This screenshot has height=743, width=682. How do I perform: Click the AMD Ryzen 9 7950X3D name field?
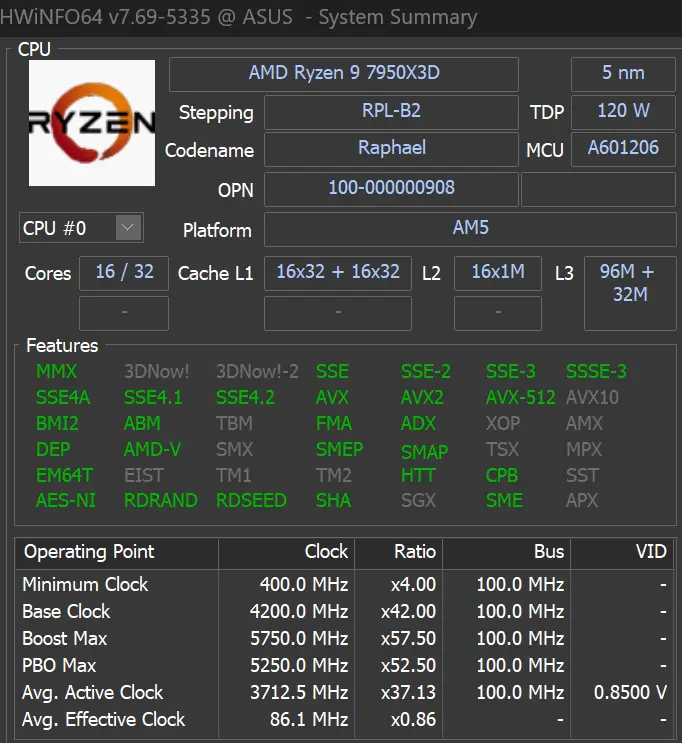(344, 74)
